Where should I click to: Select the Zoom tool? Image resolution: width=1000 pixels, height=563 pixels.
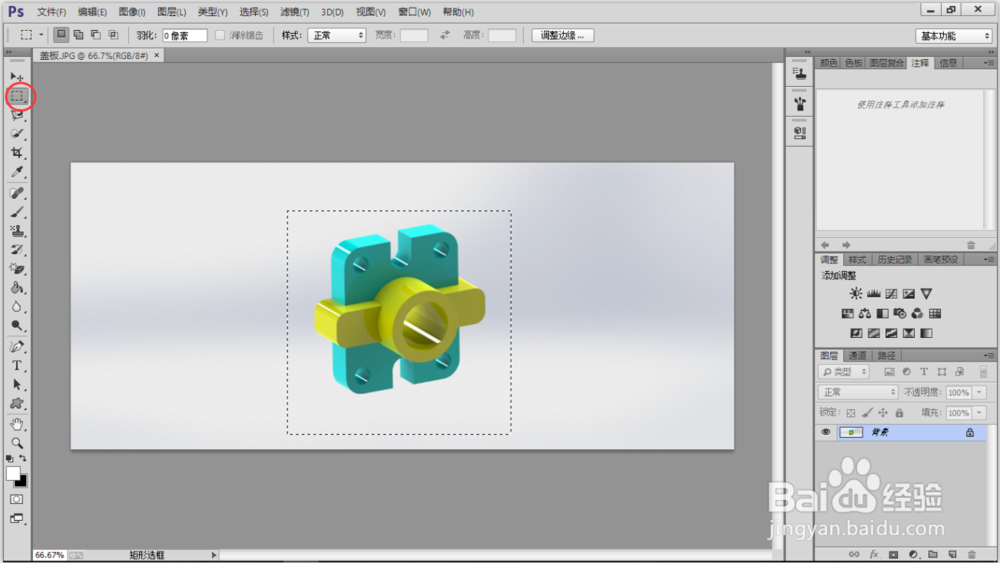coord(17,443)
